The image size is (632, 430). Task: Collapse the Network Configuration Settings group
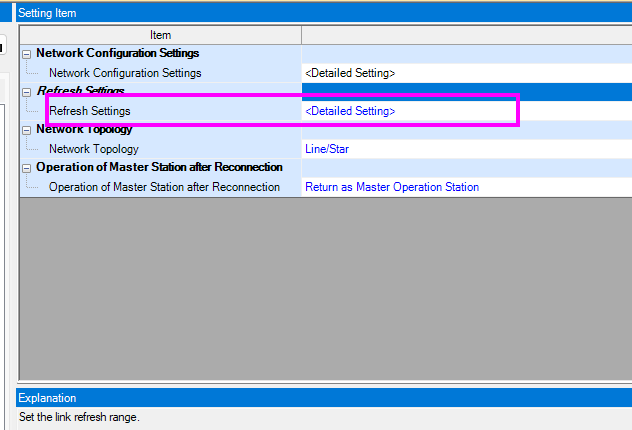pyautogui.click(x=27, y=54)
